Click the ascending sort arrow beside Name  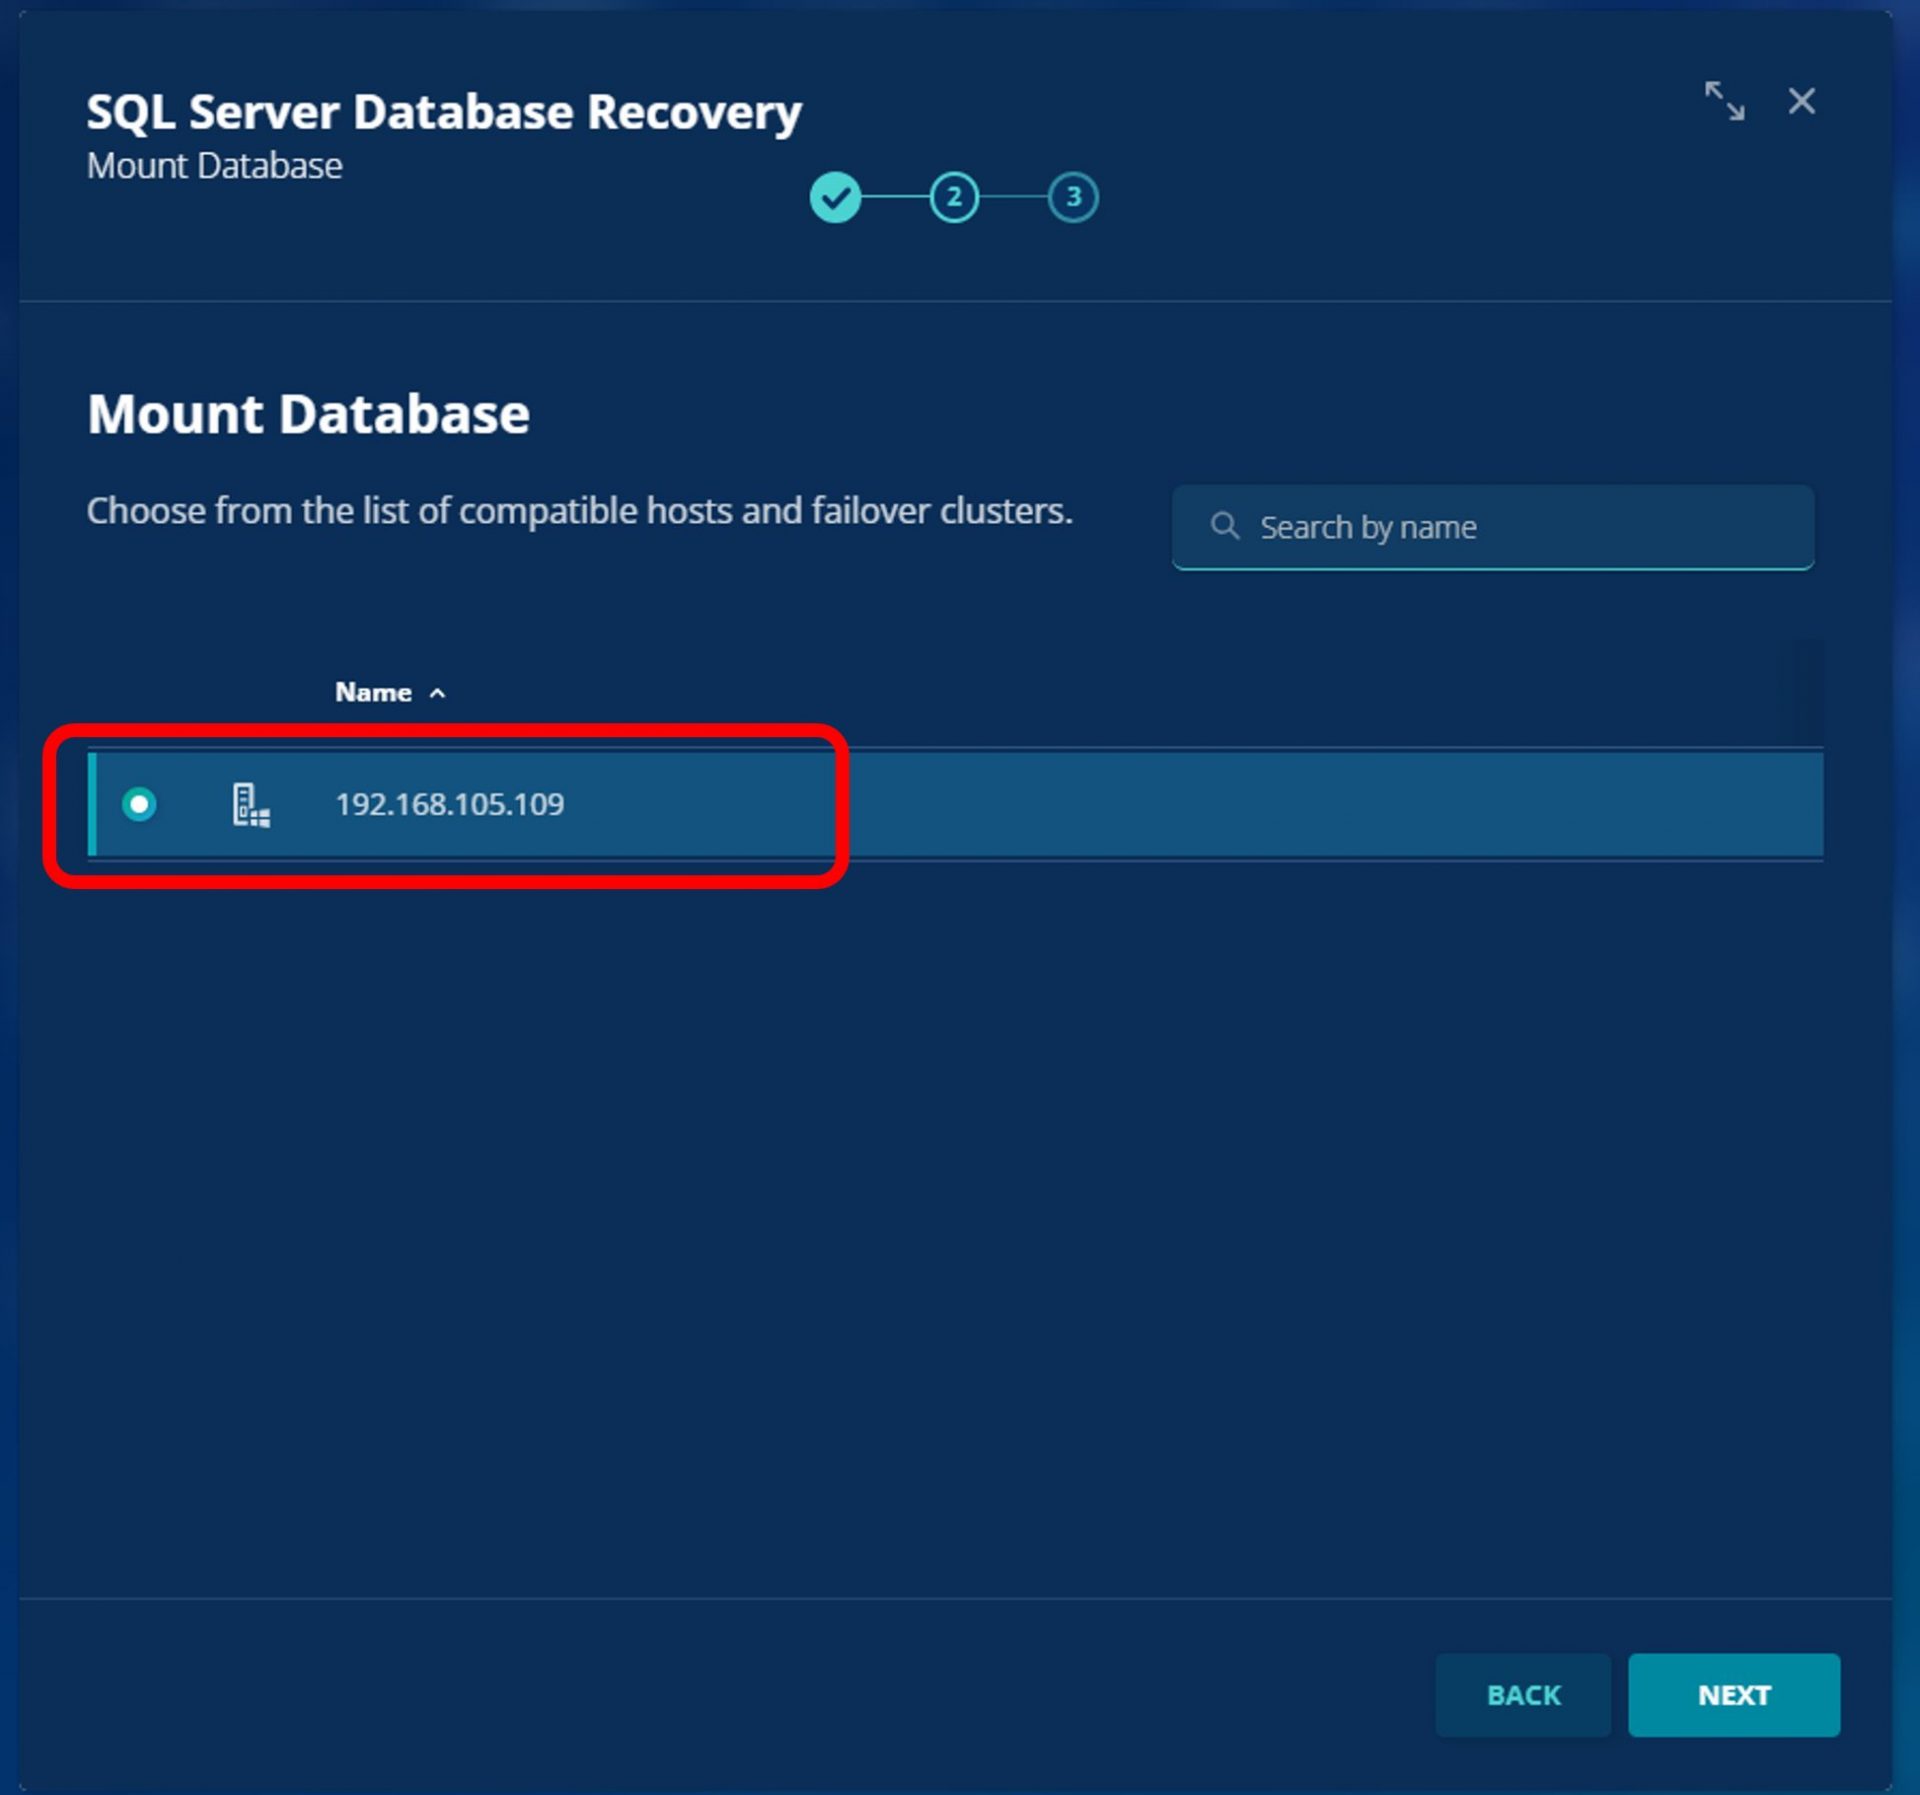tap(437, 693)
